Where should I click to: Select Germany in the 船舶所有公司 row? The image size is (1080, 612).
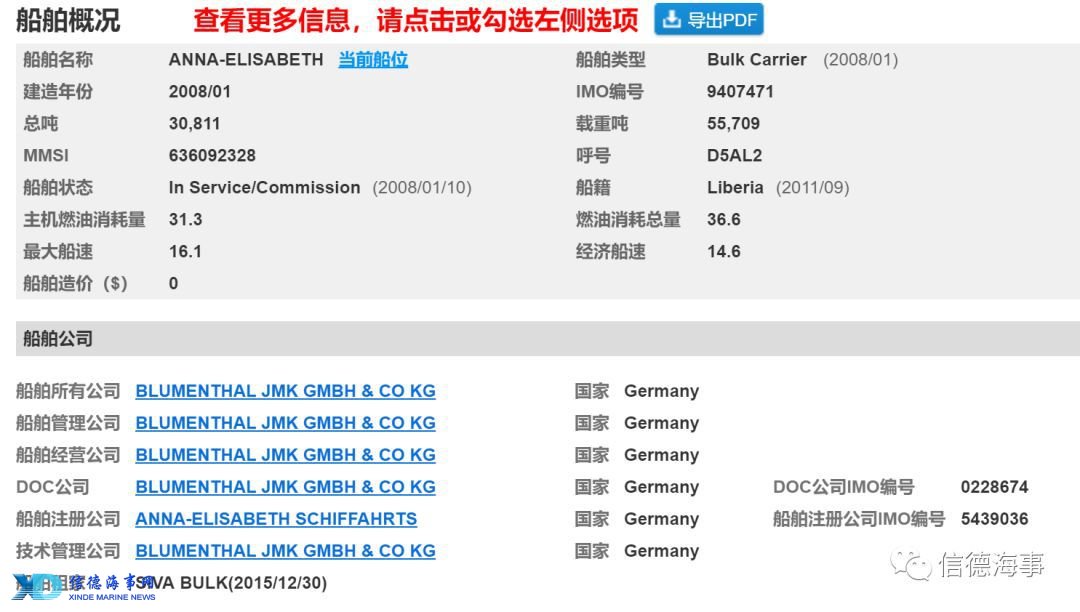pyautogui.click(x=661, y=391)
